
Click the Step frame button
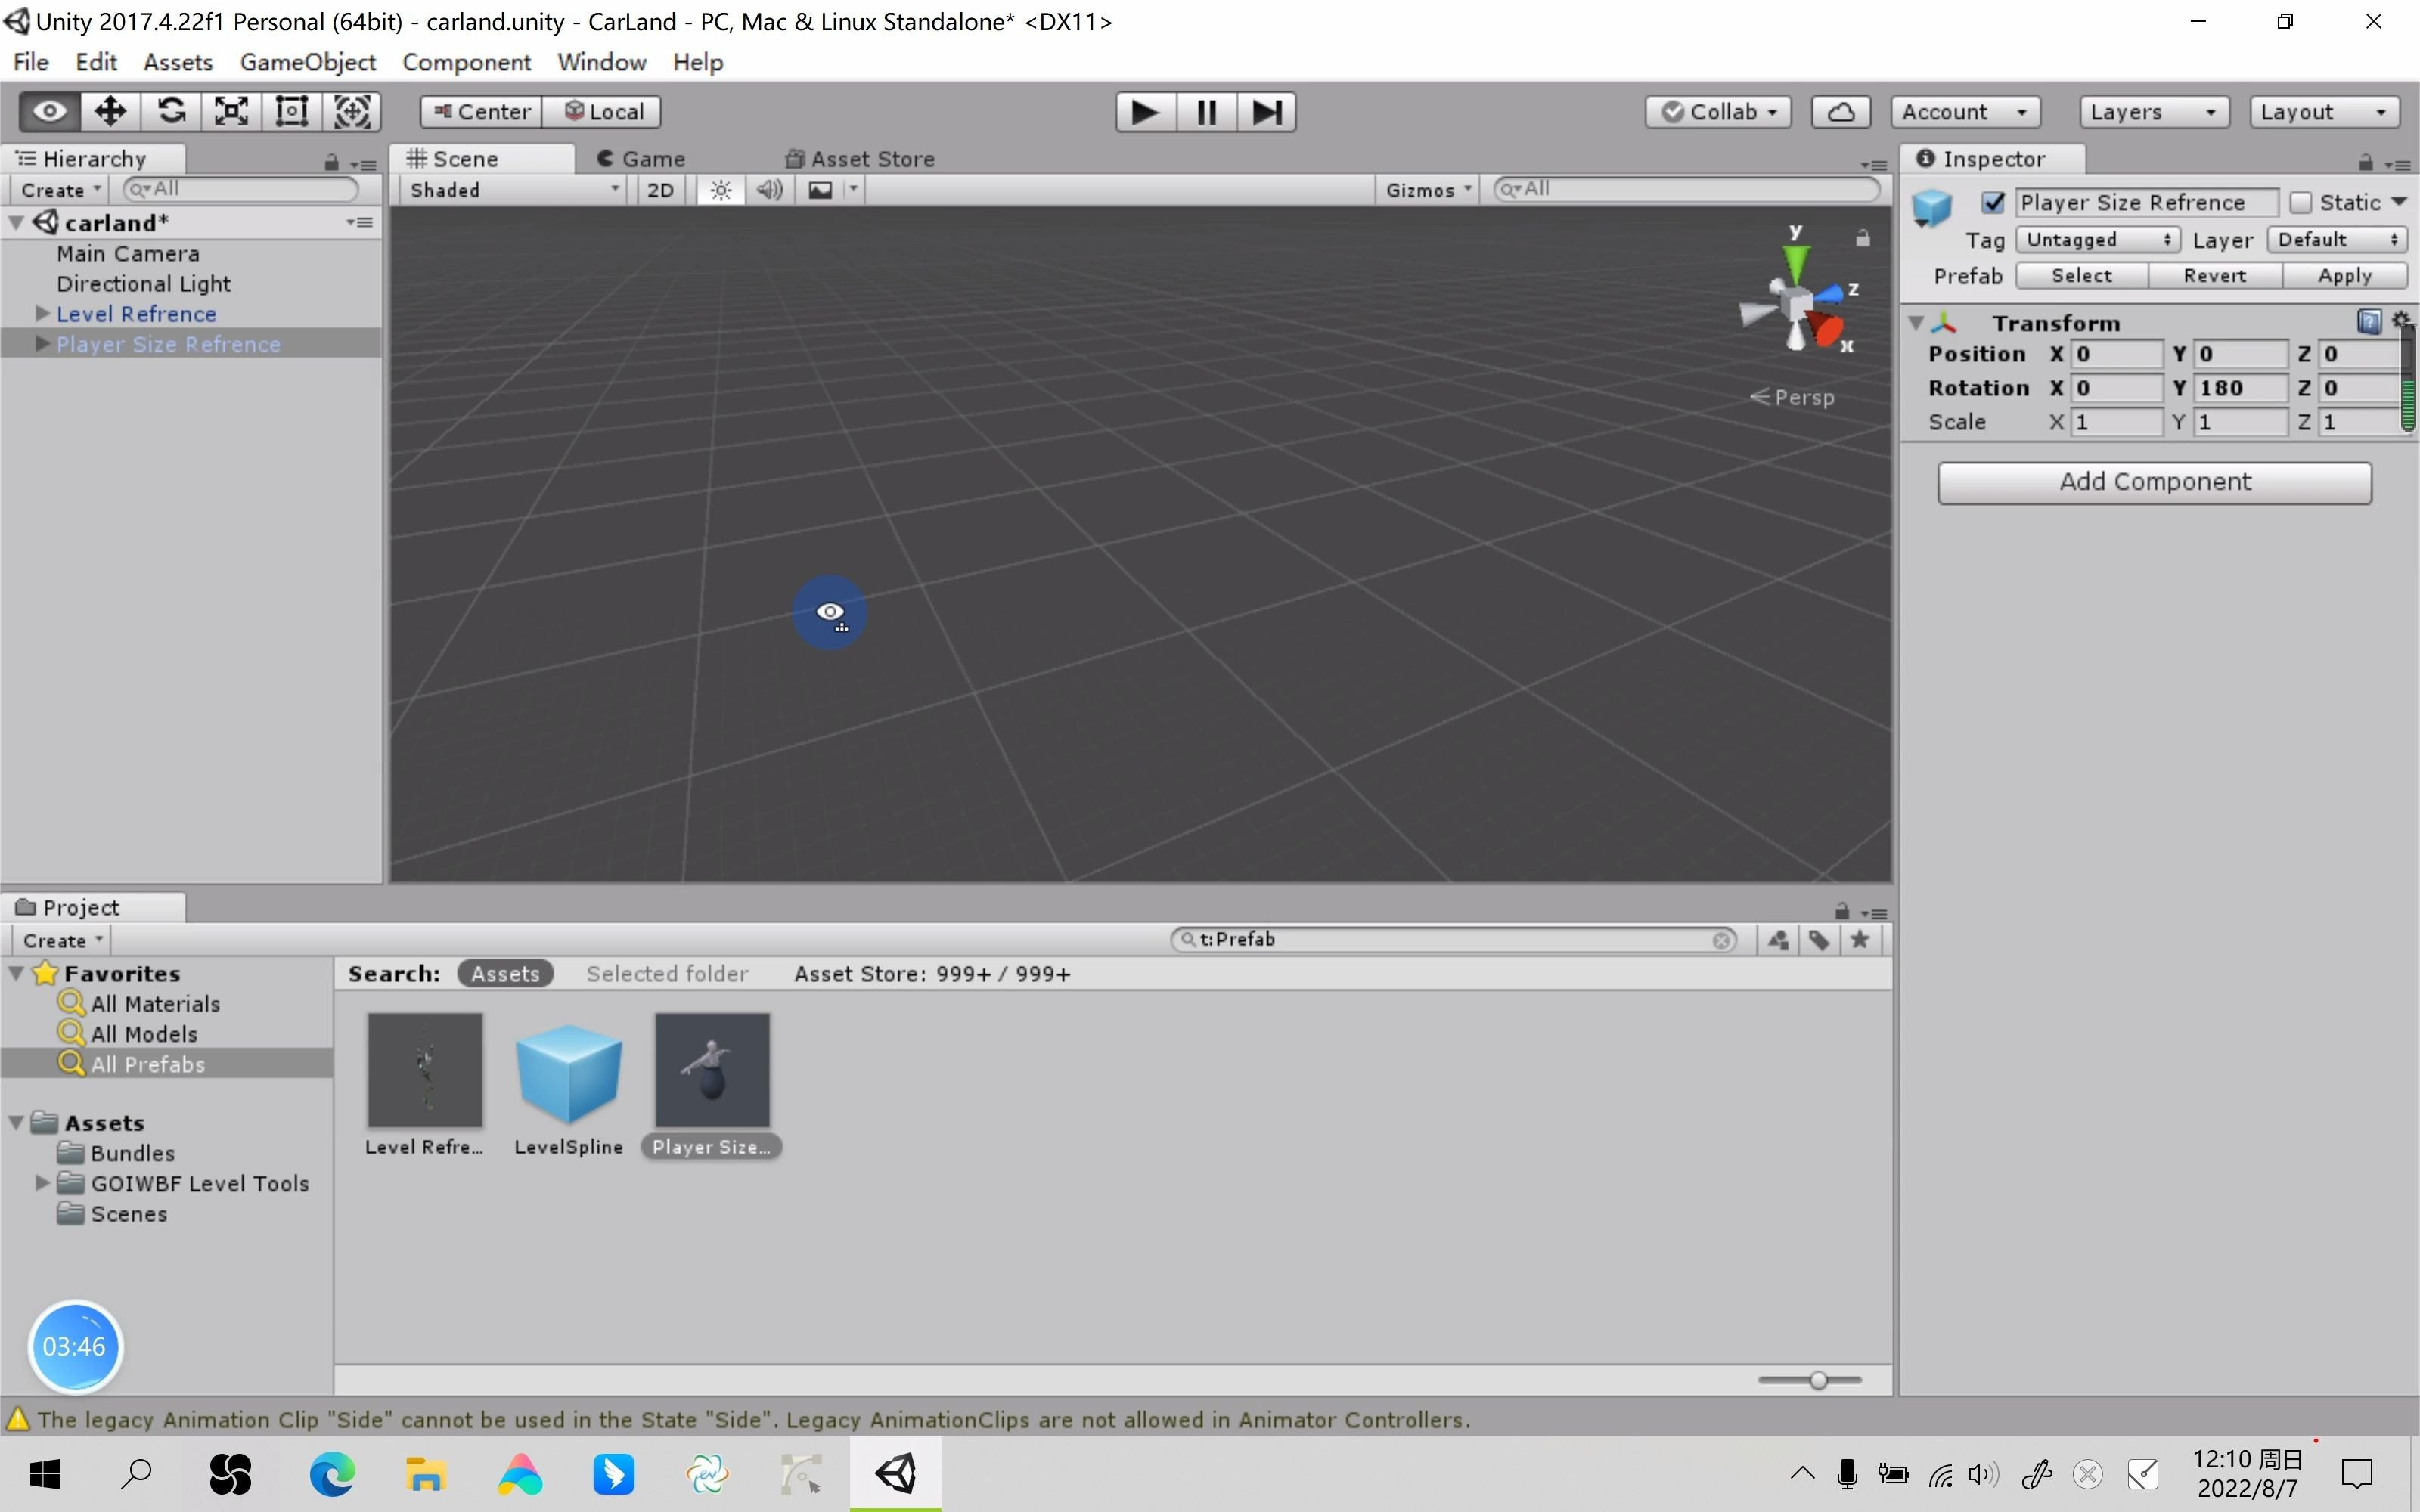[x=1266, y=112]
